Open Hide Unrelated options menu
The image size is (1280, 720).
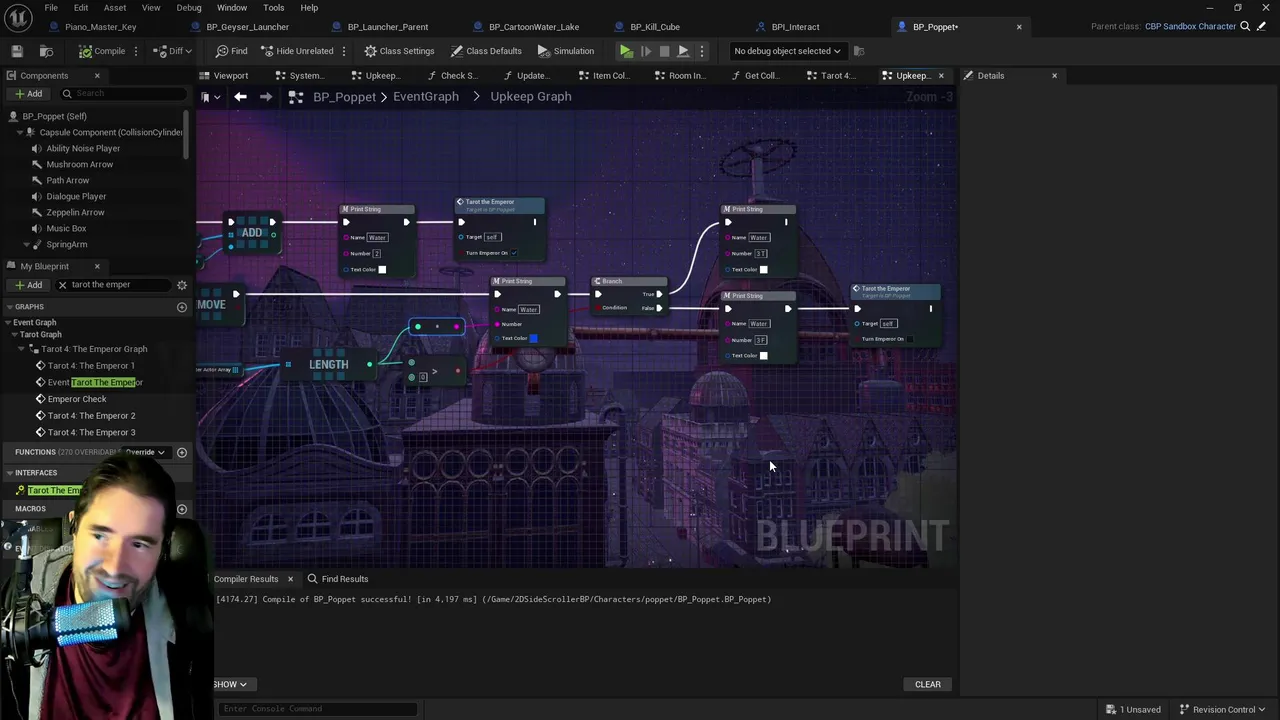click(344, 51)
